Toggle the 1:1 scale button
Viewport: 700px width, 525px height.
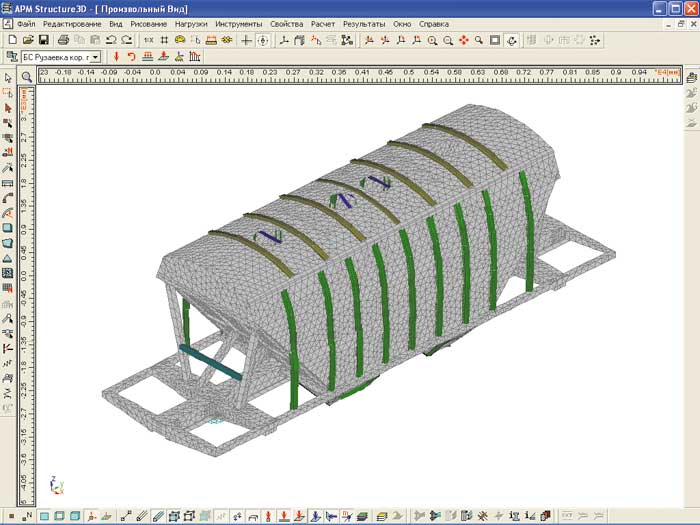tap(148, 40)
